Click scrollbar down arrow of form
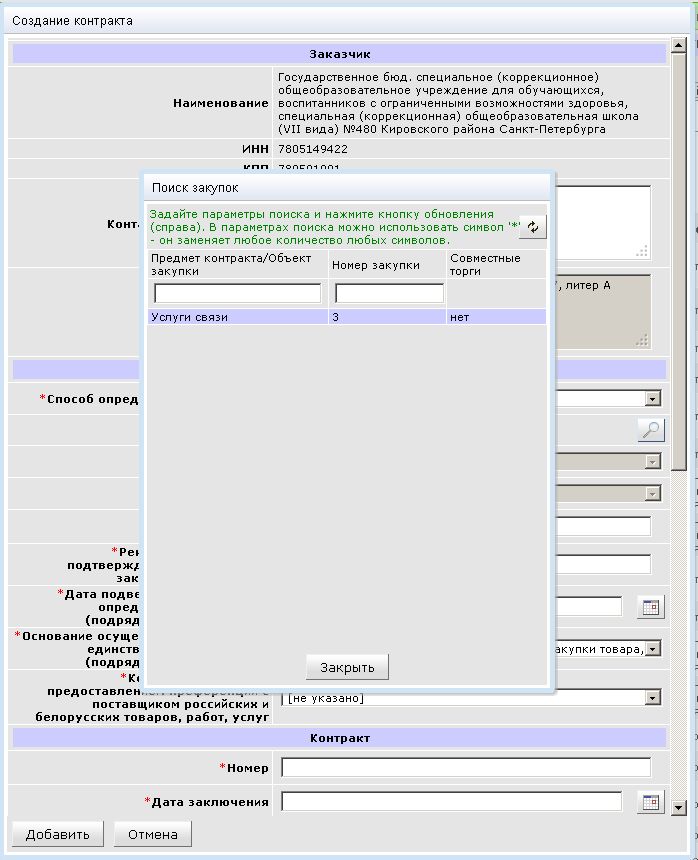 pyautogui.click(x=679, y=807)
